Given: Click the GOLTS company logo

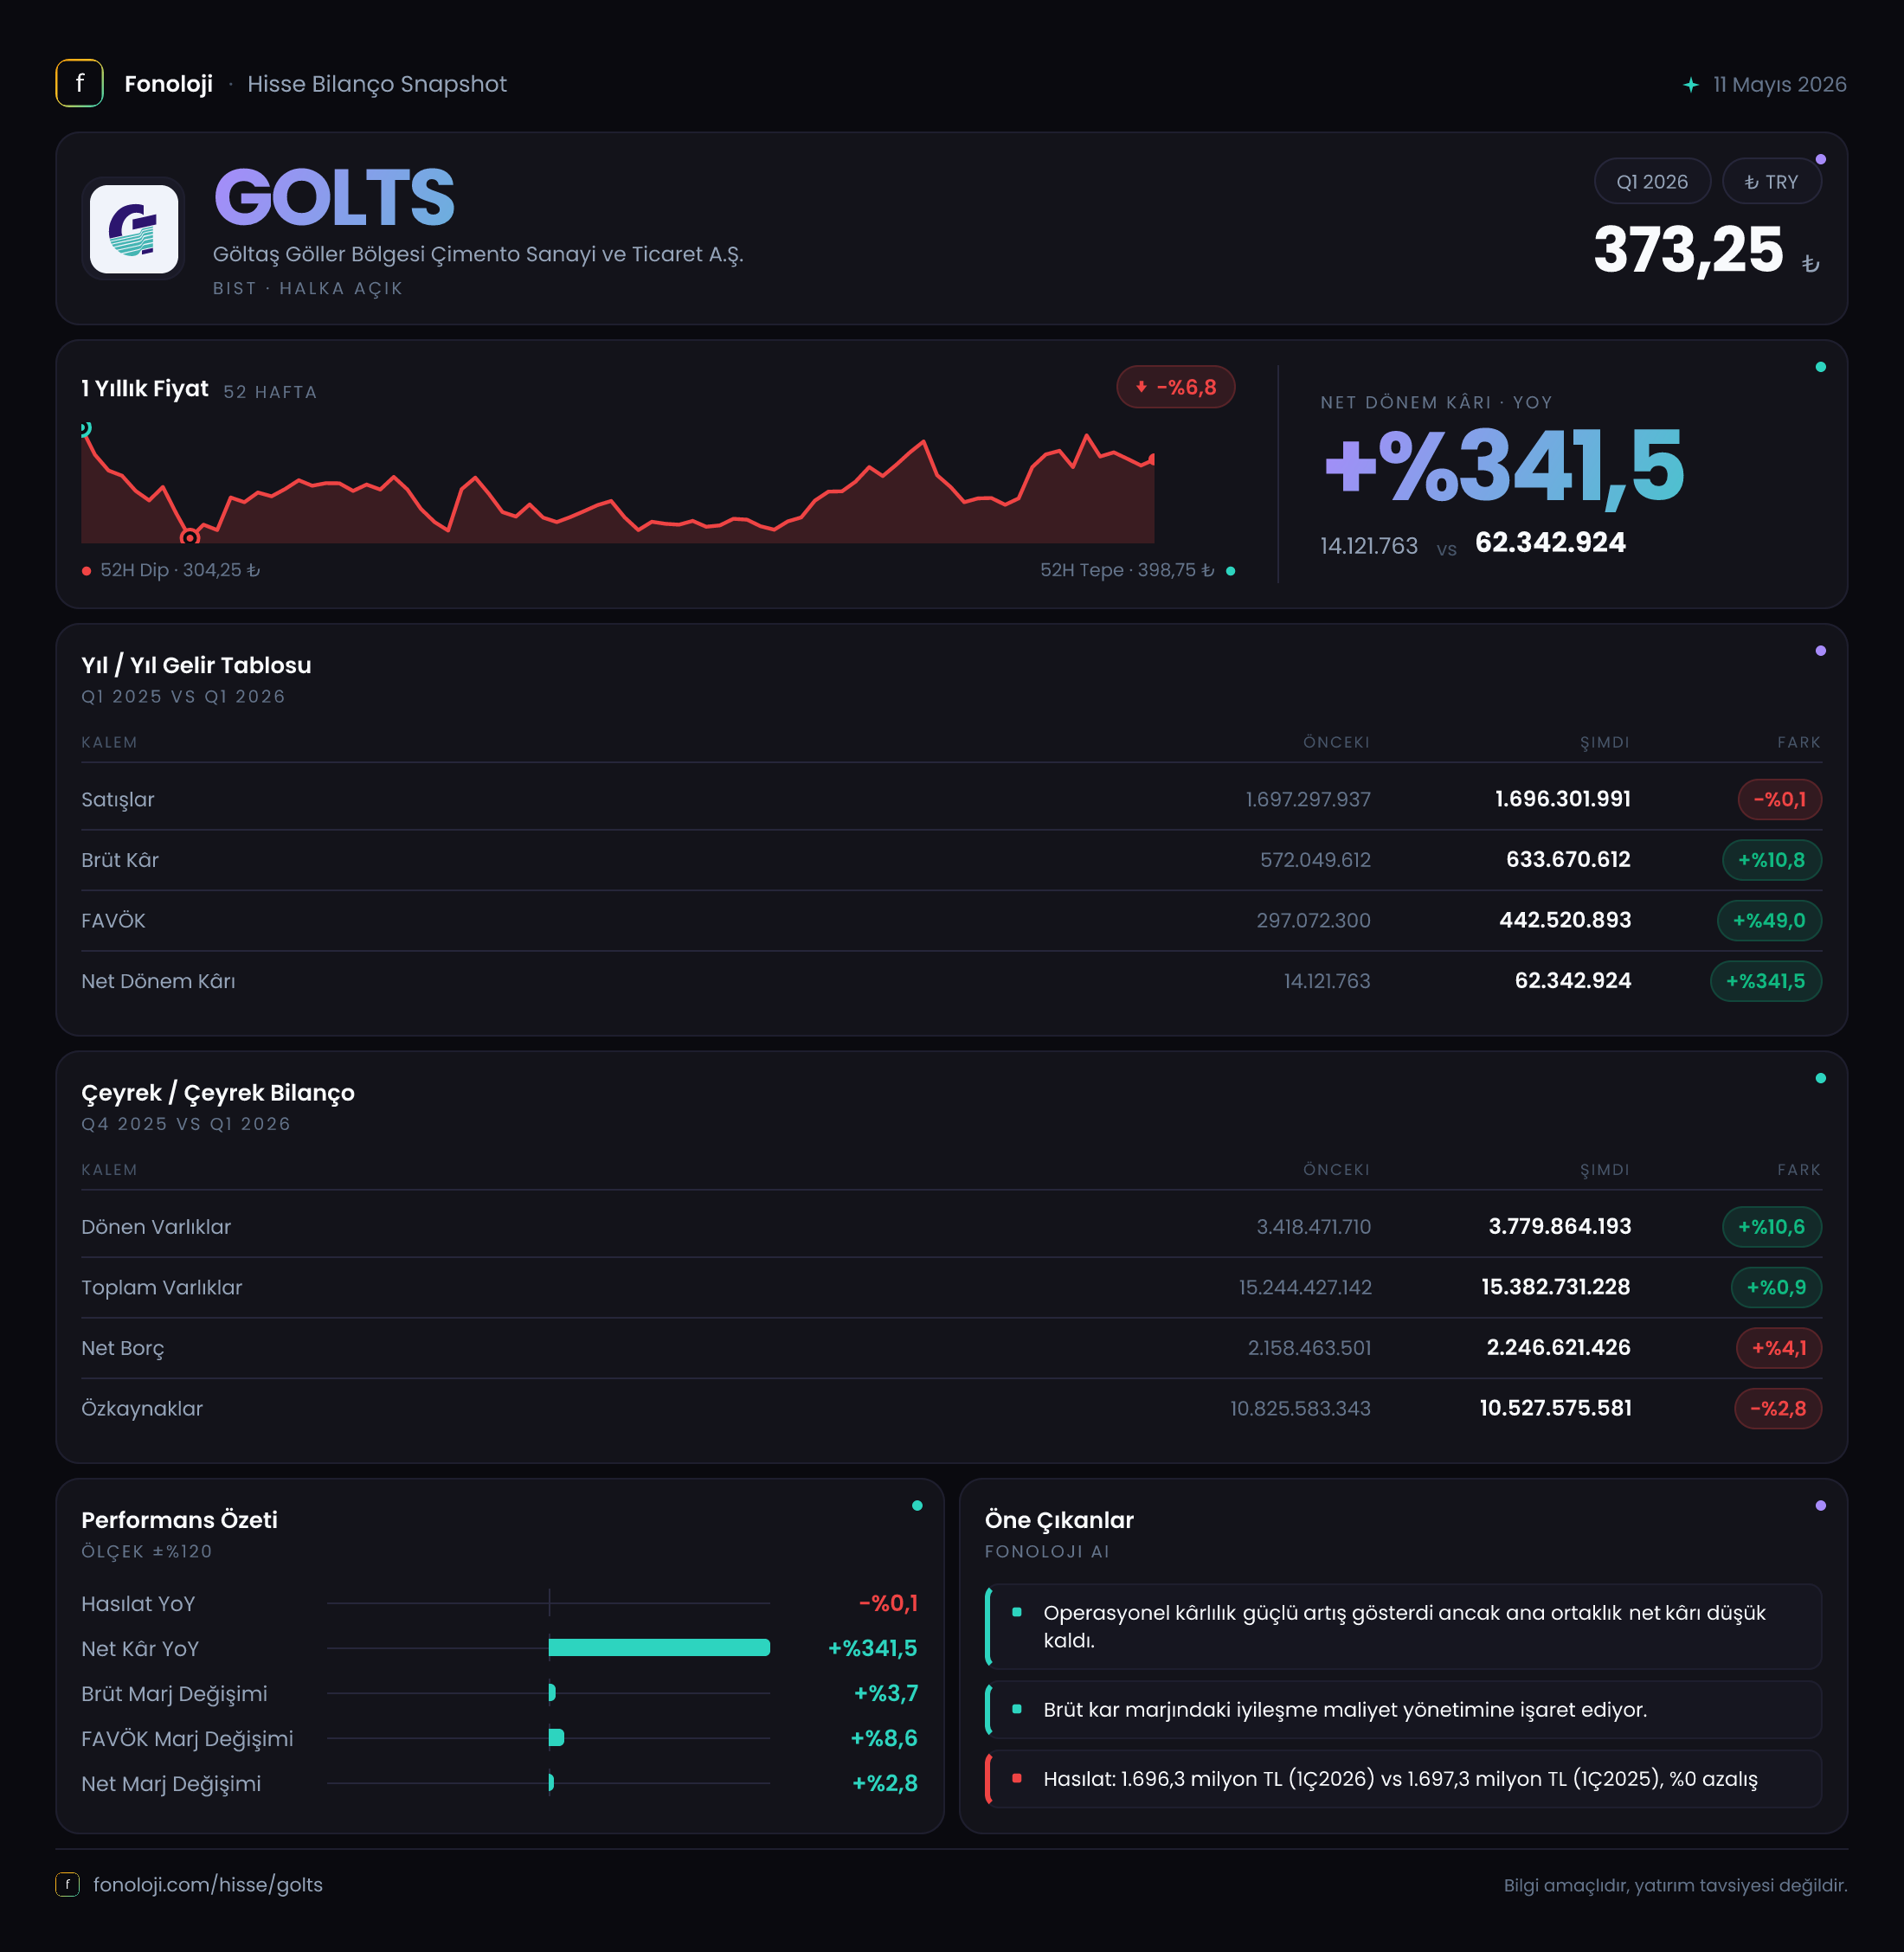Looking at the screenshot, I should coord(134,229).
